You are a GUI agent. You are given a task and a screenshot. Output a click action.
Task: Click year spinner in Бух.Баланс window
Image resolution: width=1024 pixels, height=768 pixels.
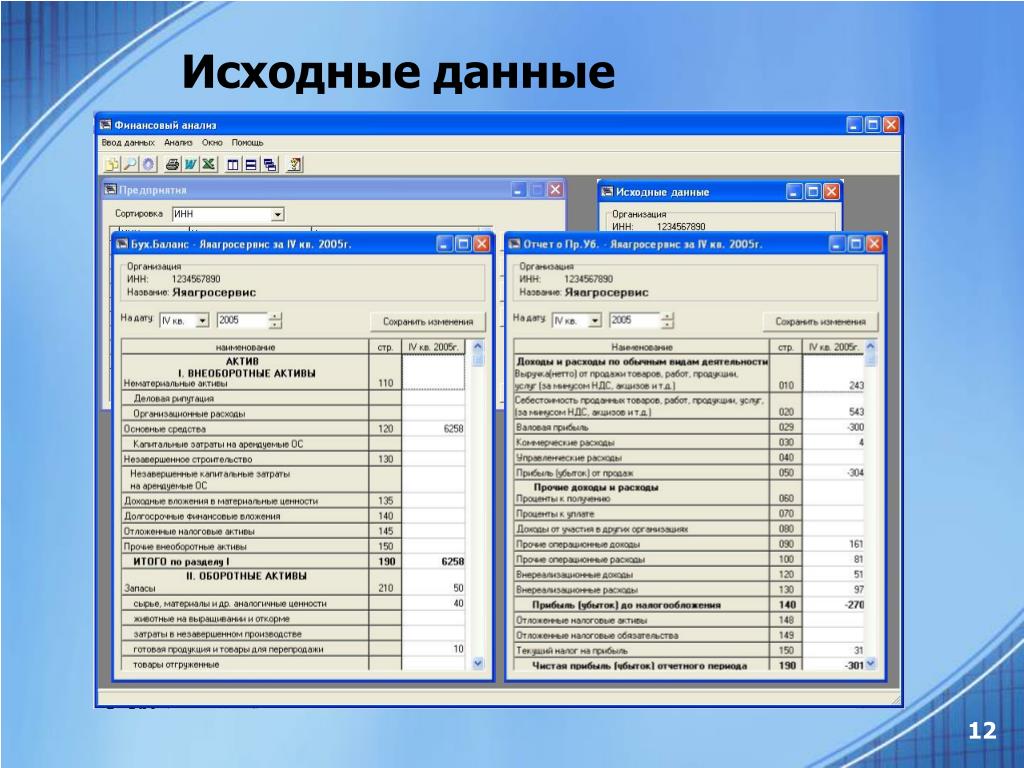coord(276,321)
